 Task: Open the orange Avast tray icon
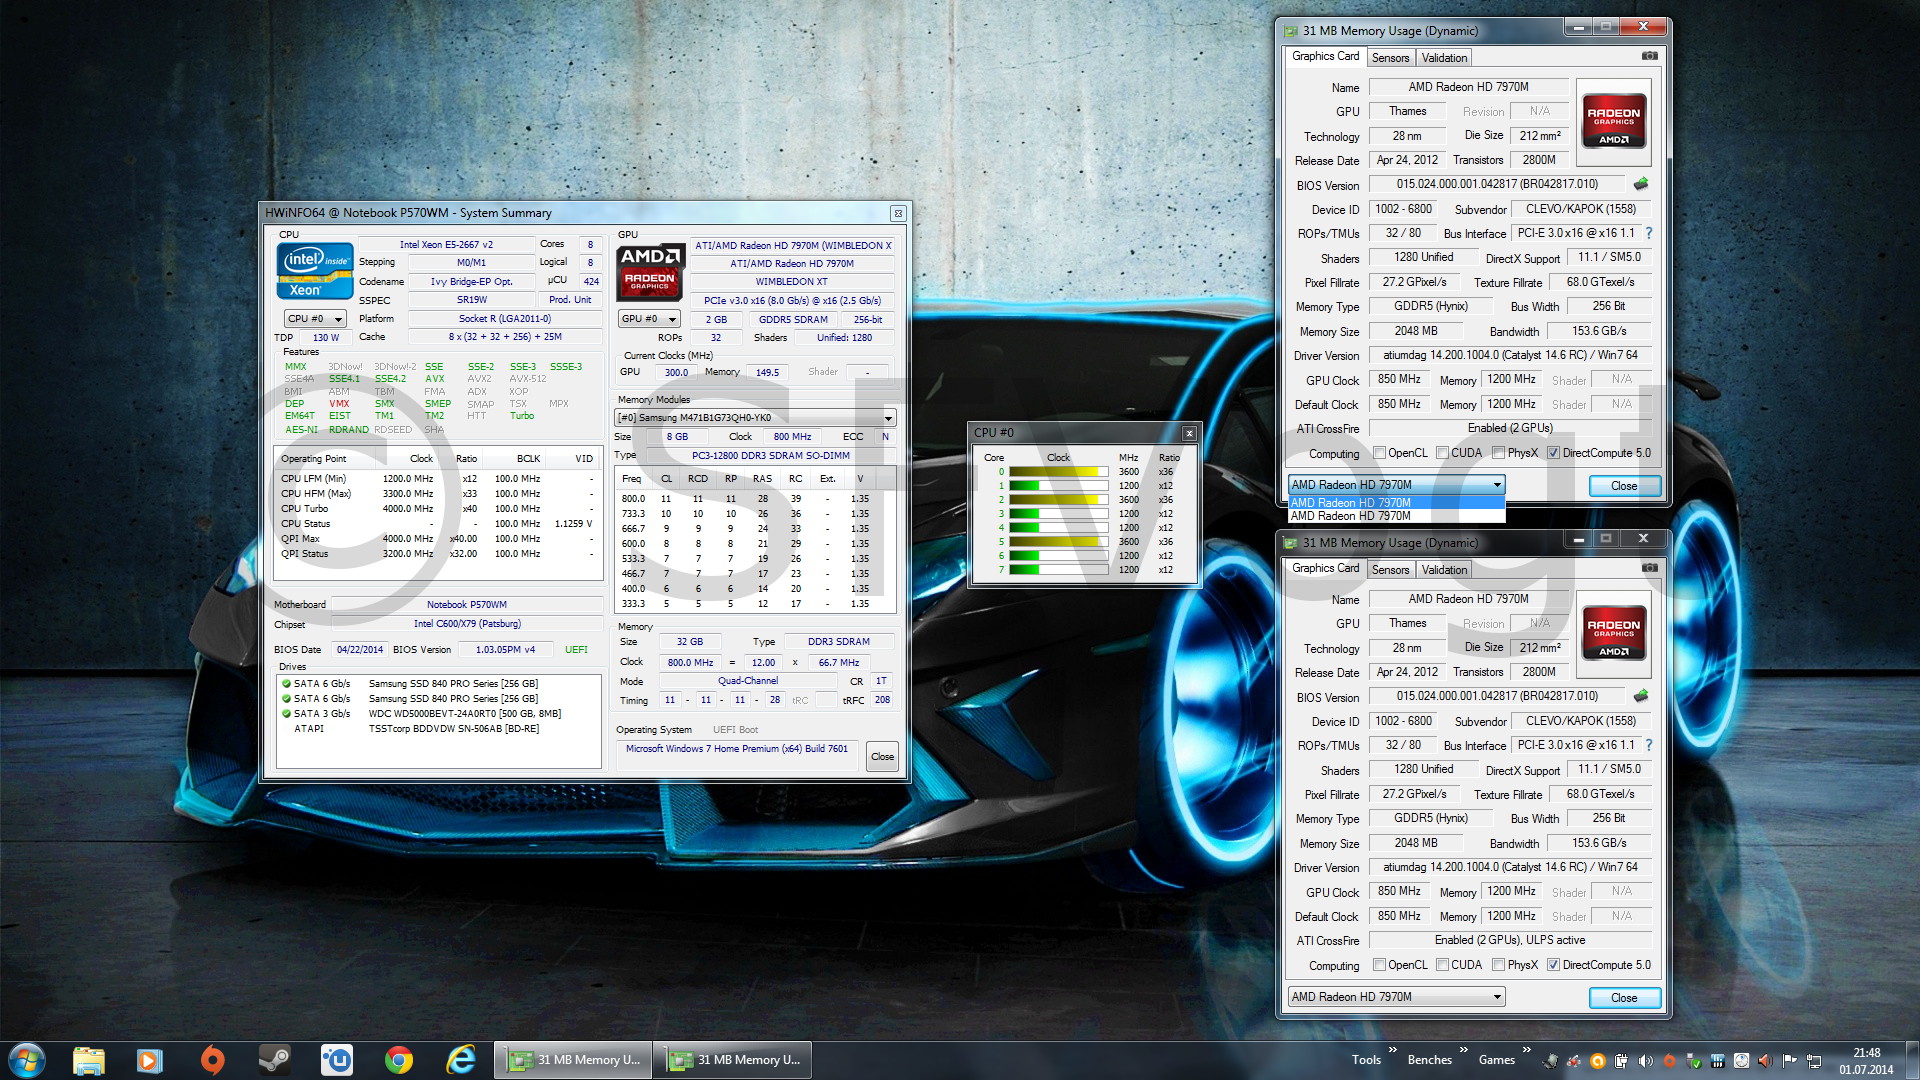coord(1598,1061)
